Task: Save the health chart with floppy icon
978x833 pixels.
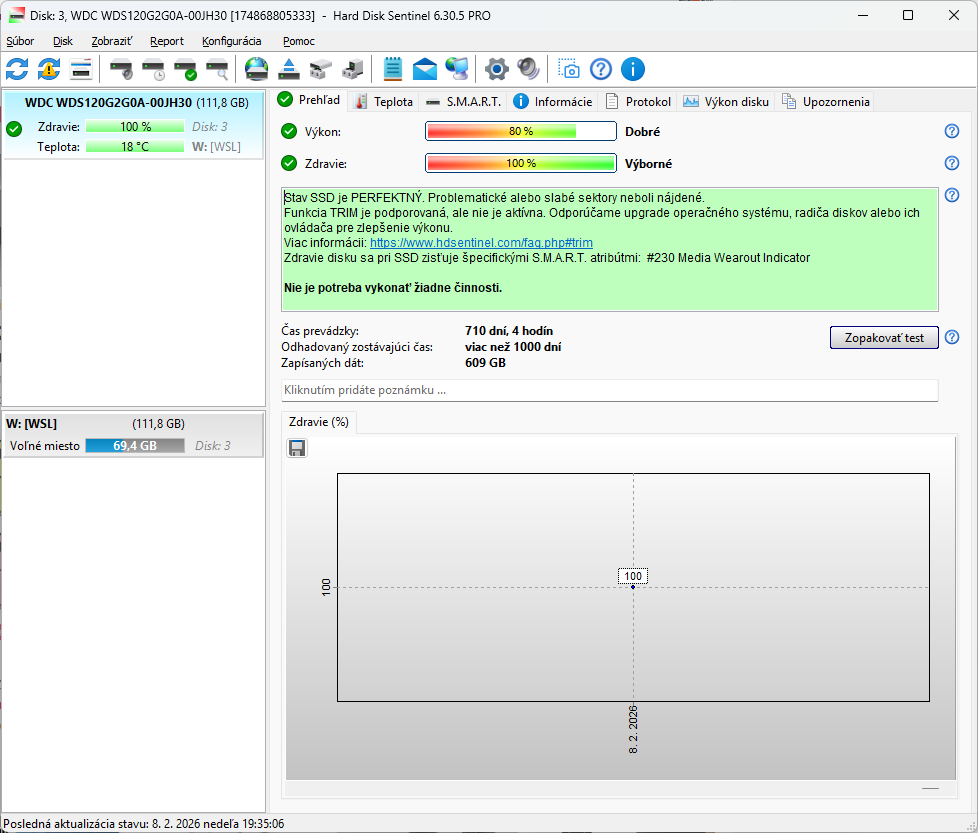Action: [x=297, y=448]
